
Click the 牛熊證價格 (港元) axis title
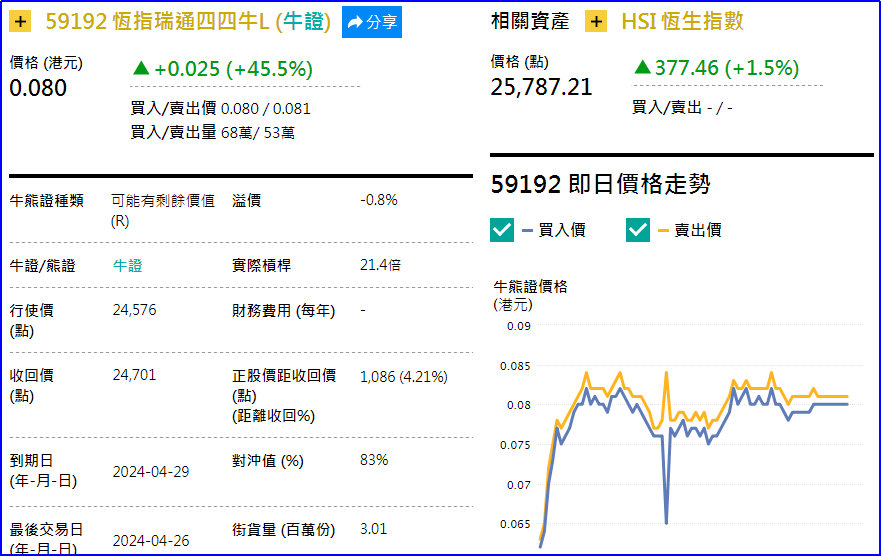coord(530,295)
